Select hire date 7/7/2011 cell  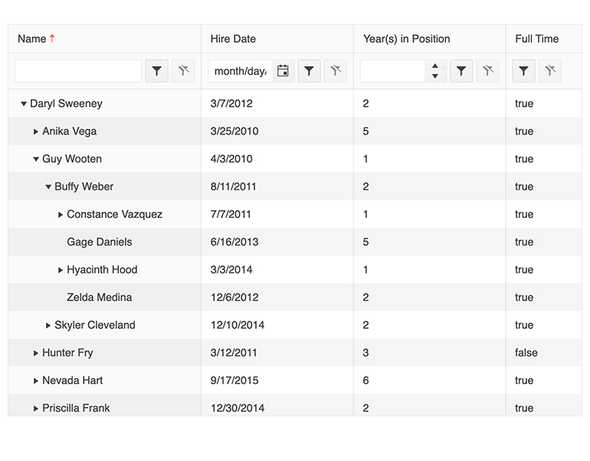click(277, 215)
